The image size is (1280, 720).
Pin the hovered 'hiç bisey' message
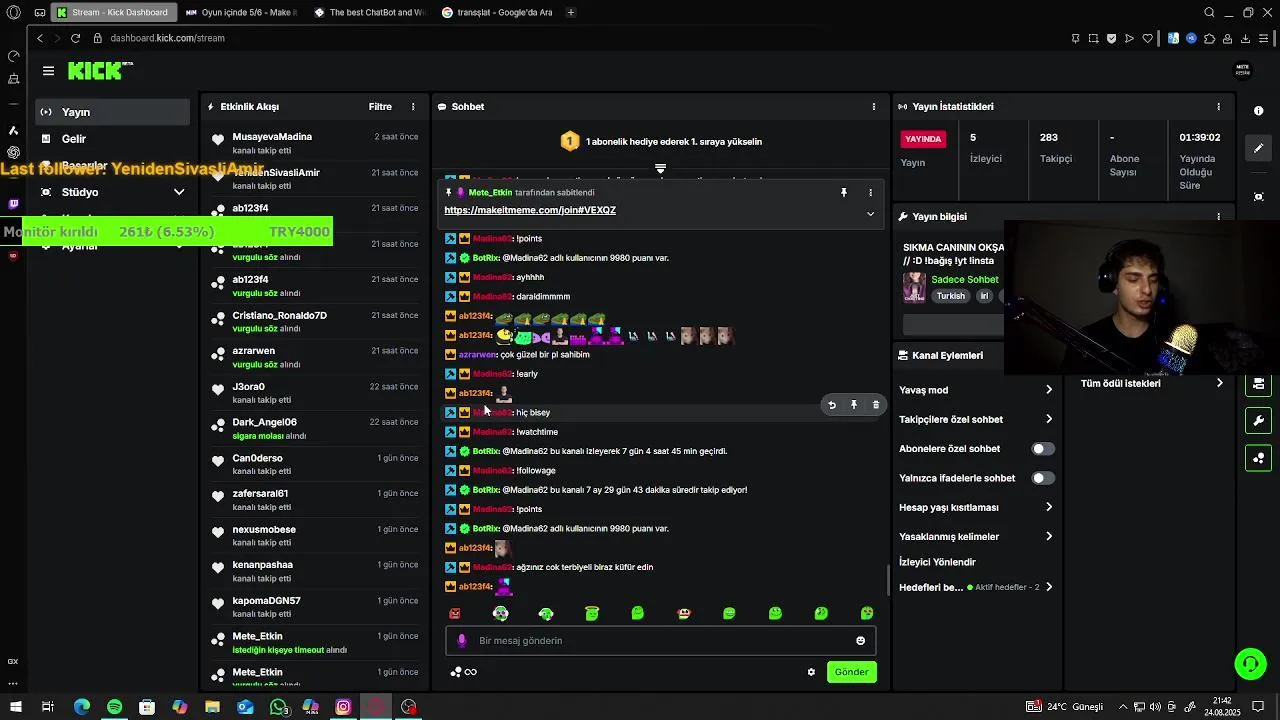pyautogui.click(x=854, y=405)
